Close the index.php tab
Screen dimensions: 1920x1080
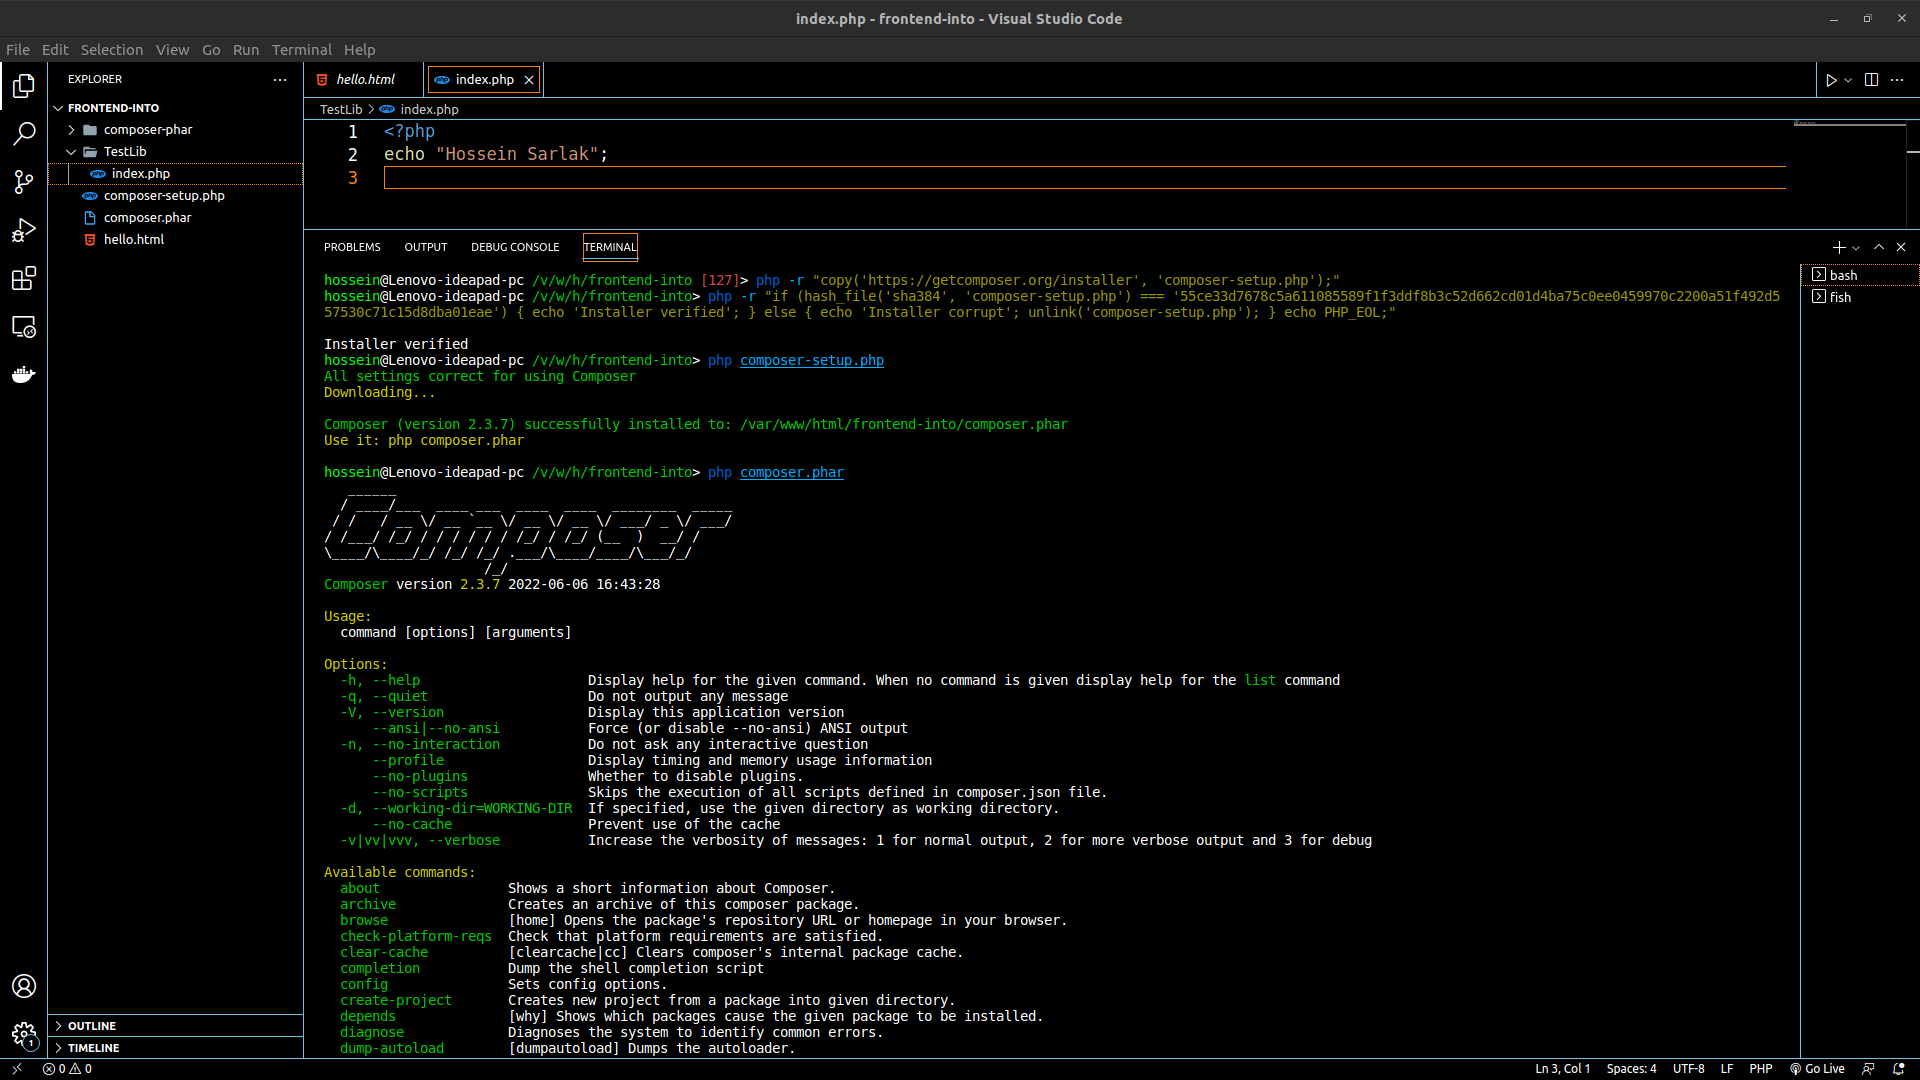click(x=529, y=80)
